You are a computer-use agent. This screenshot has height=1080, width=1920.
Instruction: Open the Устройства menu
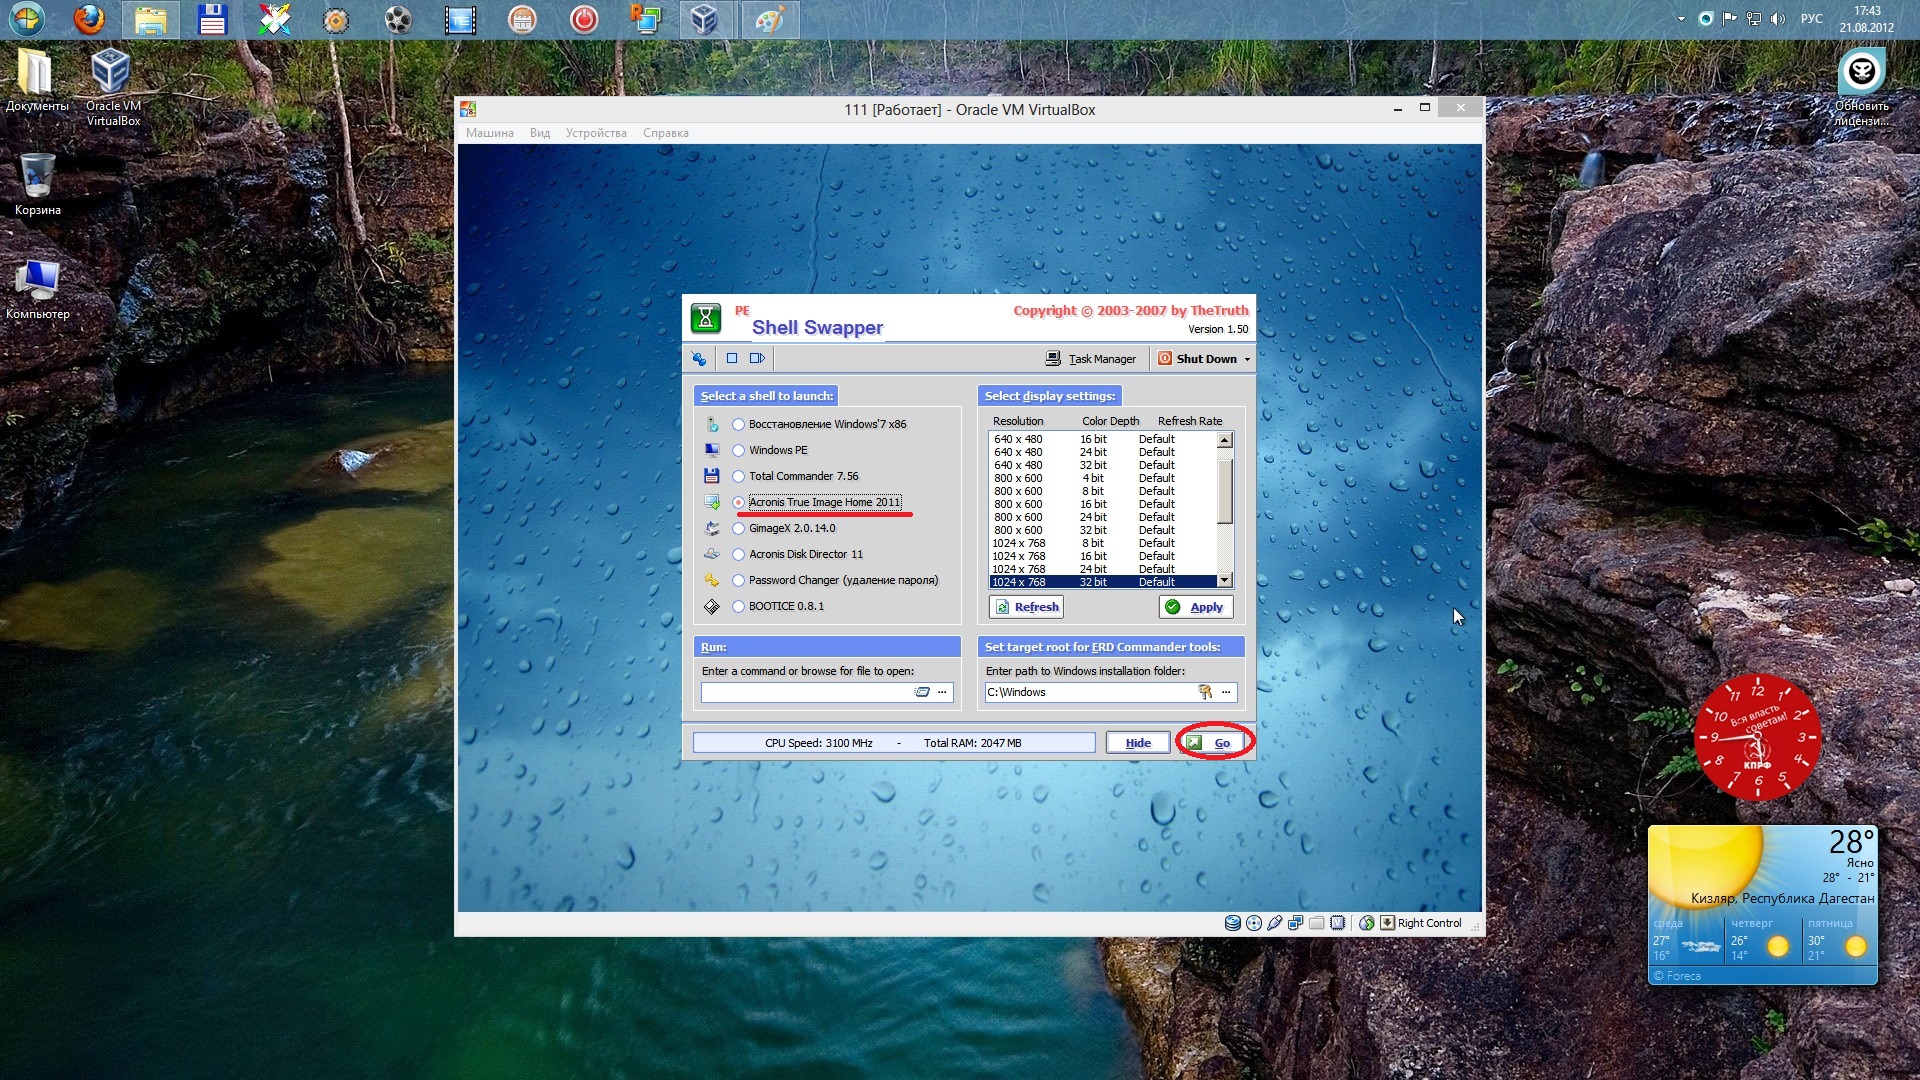tap(596, 133)
